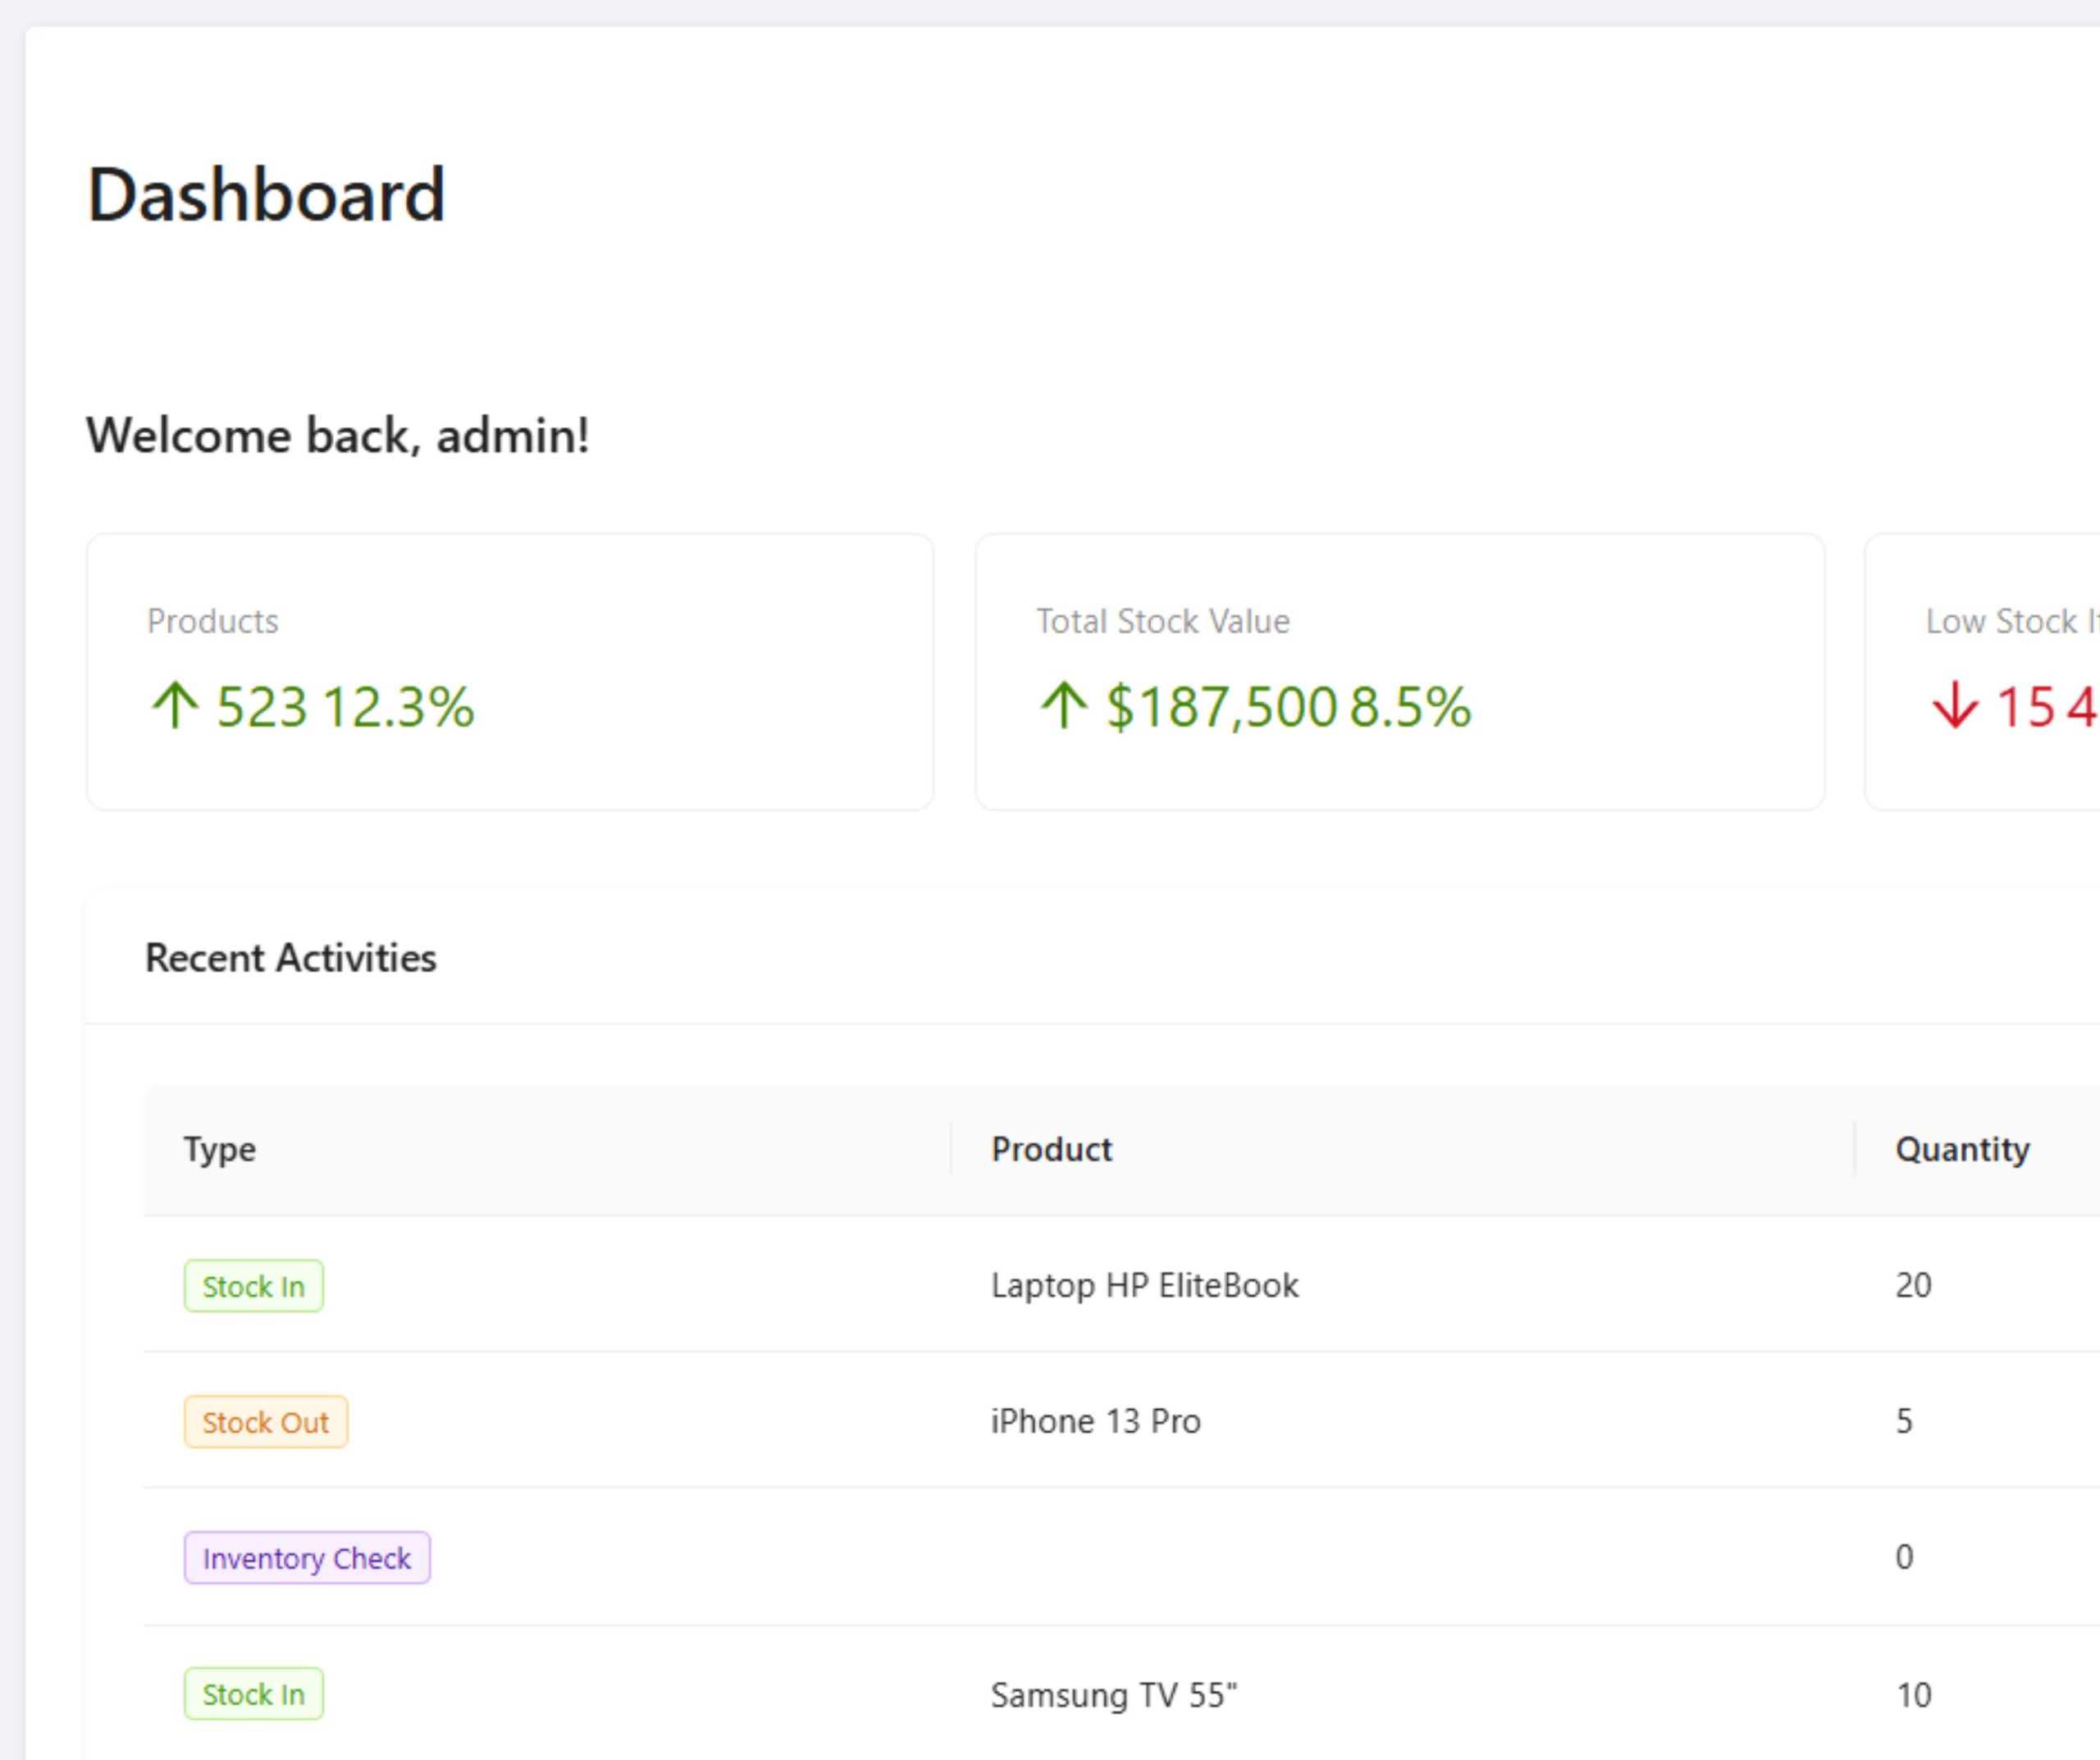Click the red down arrow in the Low Stock card
The image size is (2100, 1760).
(1955, 705)
